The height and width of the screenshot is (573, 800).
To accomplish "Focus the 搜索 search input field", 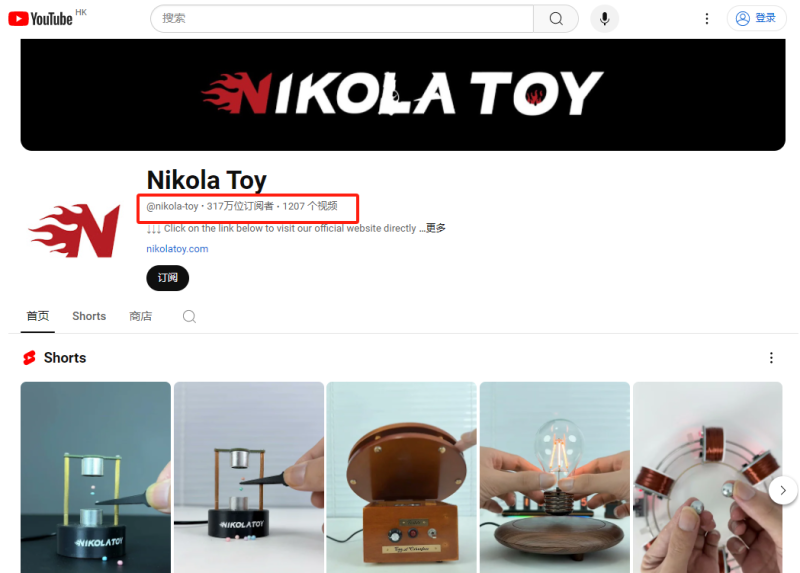I will 342,19.
